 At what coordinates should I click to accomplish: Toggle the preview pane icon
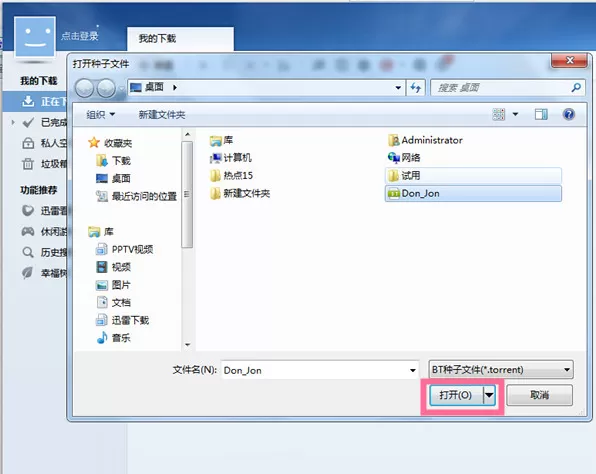pyautogui.click(x=541, y=114)
